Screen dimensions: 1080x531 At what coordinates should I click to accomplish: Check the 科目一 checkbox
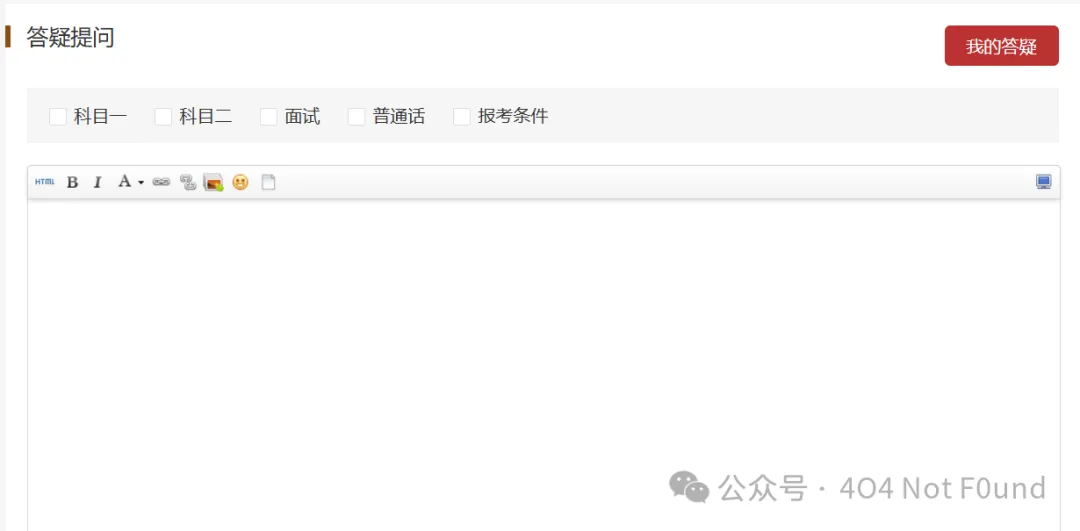(58, 116)
